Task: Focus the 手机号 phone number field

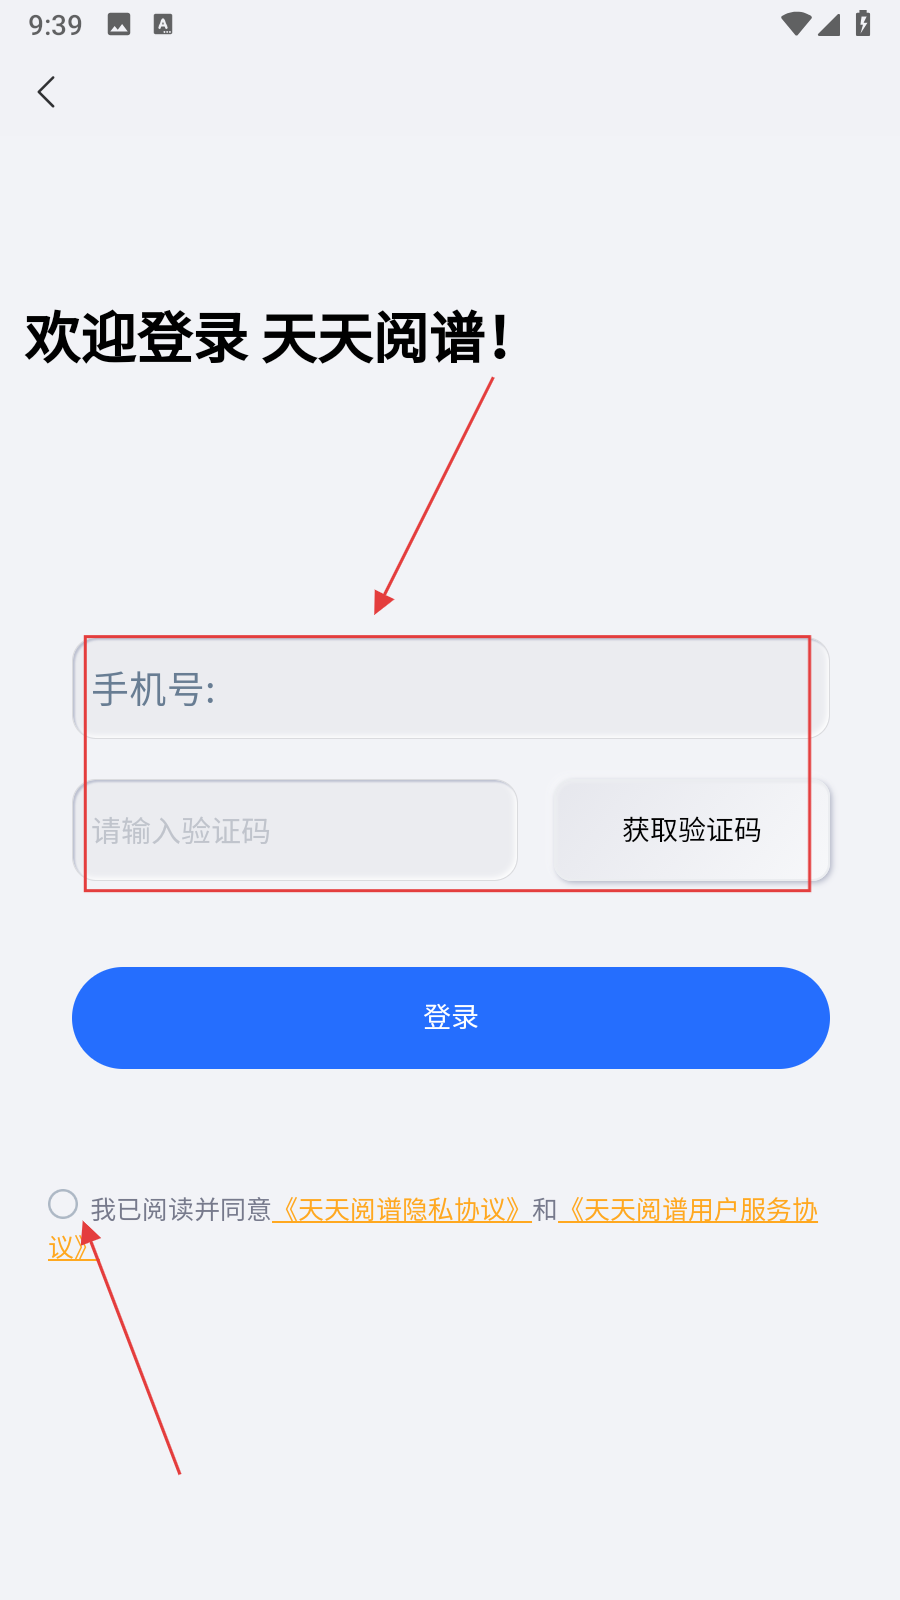Action: tap(451, 688)
